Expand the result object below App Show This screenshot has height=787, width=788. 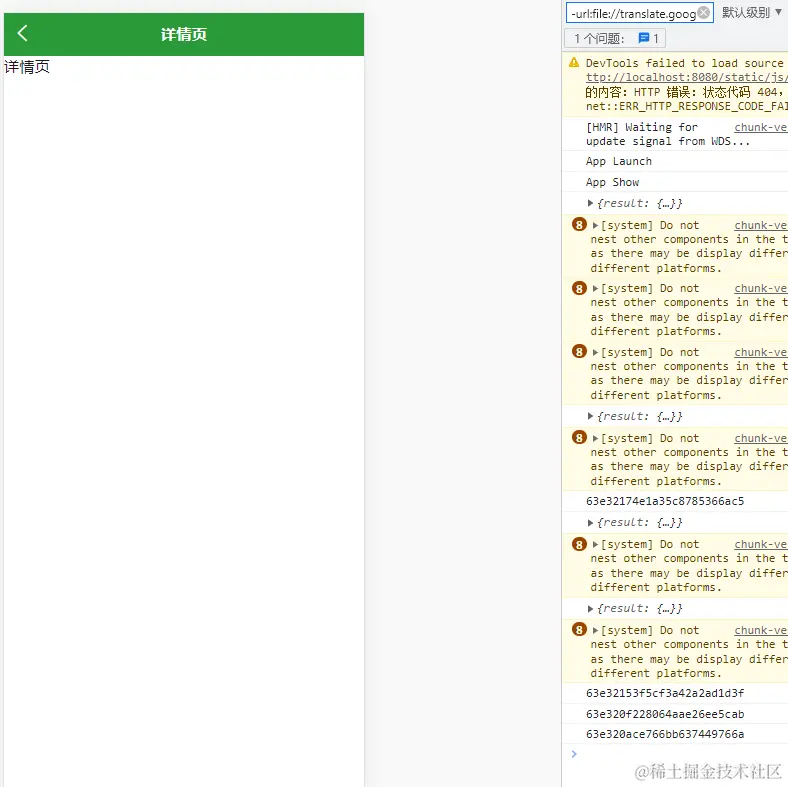[590, 203]
